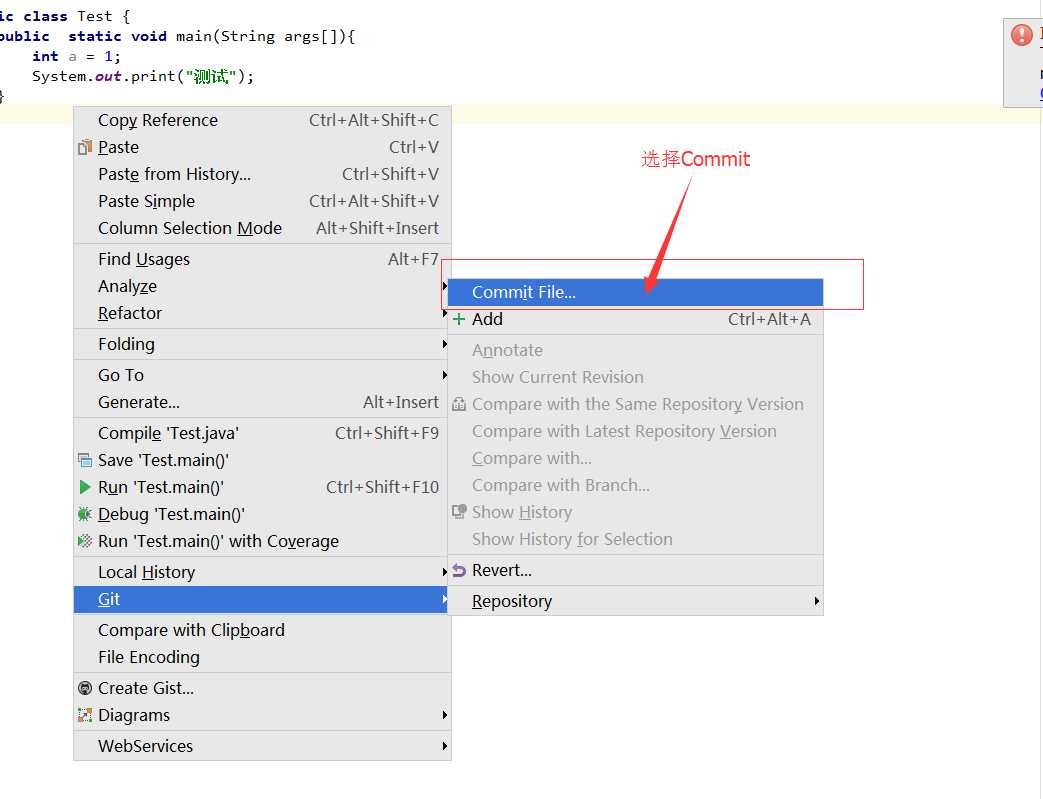Choose Copy Reference menu entry
Viewport: 1043px width, 799px height.
click(262, 120)
